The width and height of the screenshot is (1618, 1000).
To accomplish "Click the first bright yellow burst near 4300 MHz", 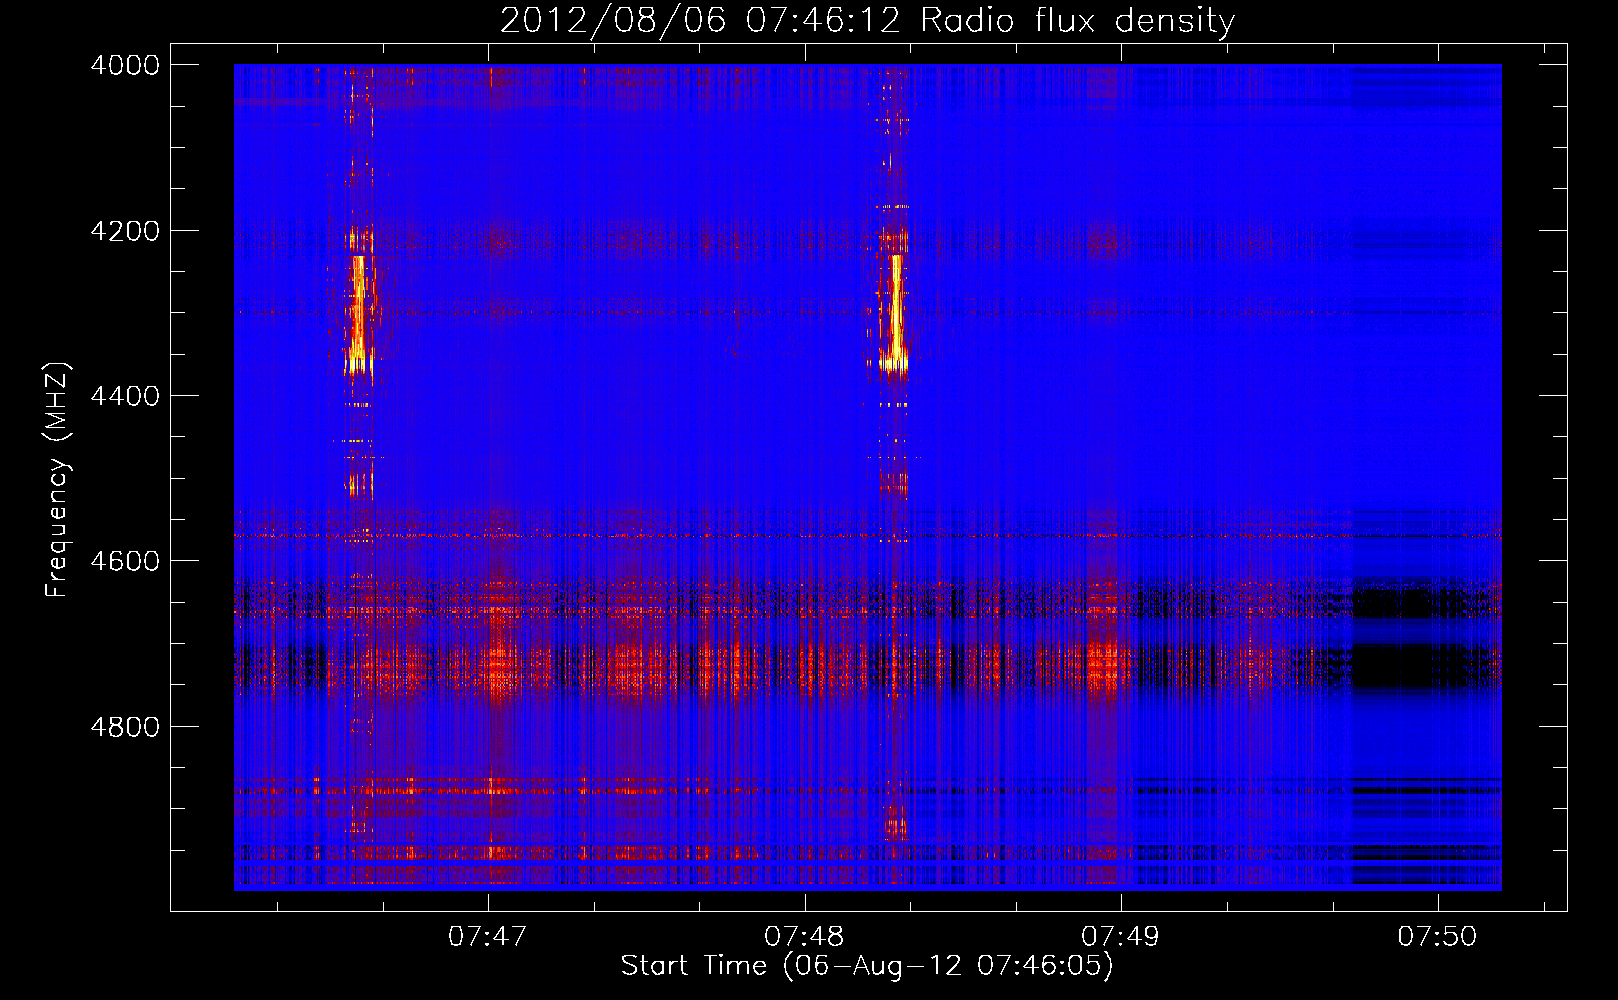I will (x=358, y=312).
